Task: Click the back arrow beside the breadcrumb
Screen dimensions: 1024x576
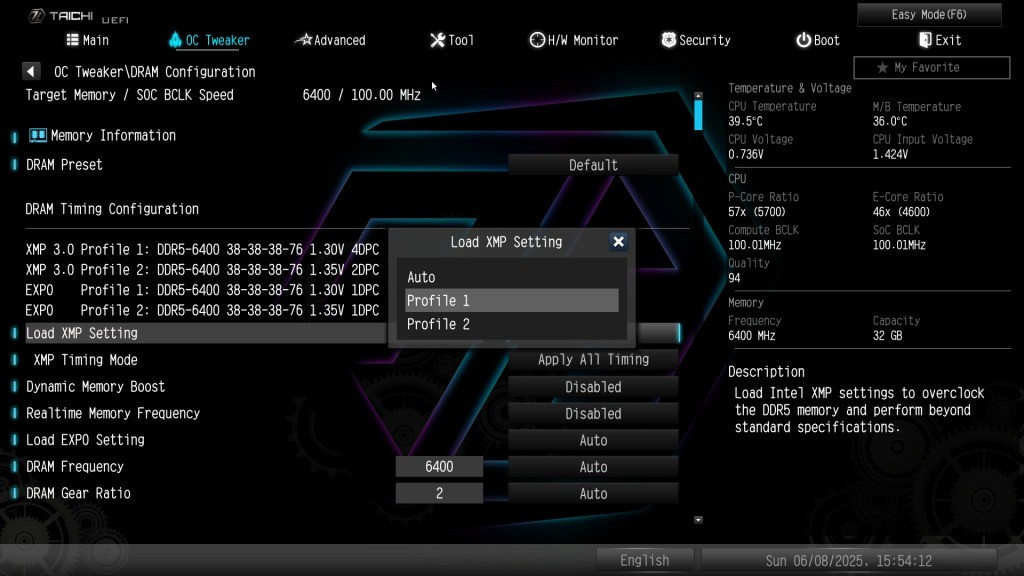Action: (31, 72)
